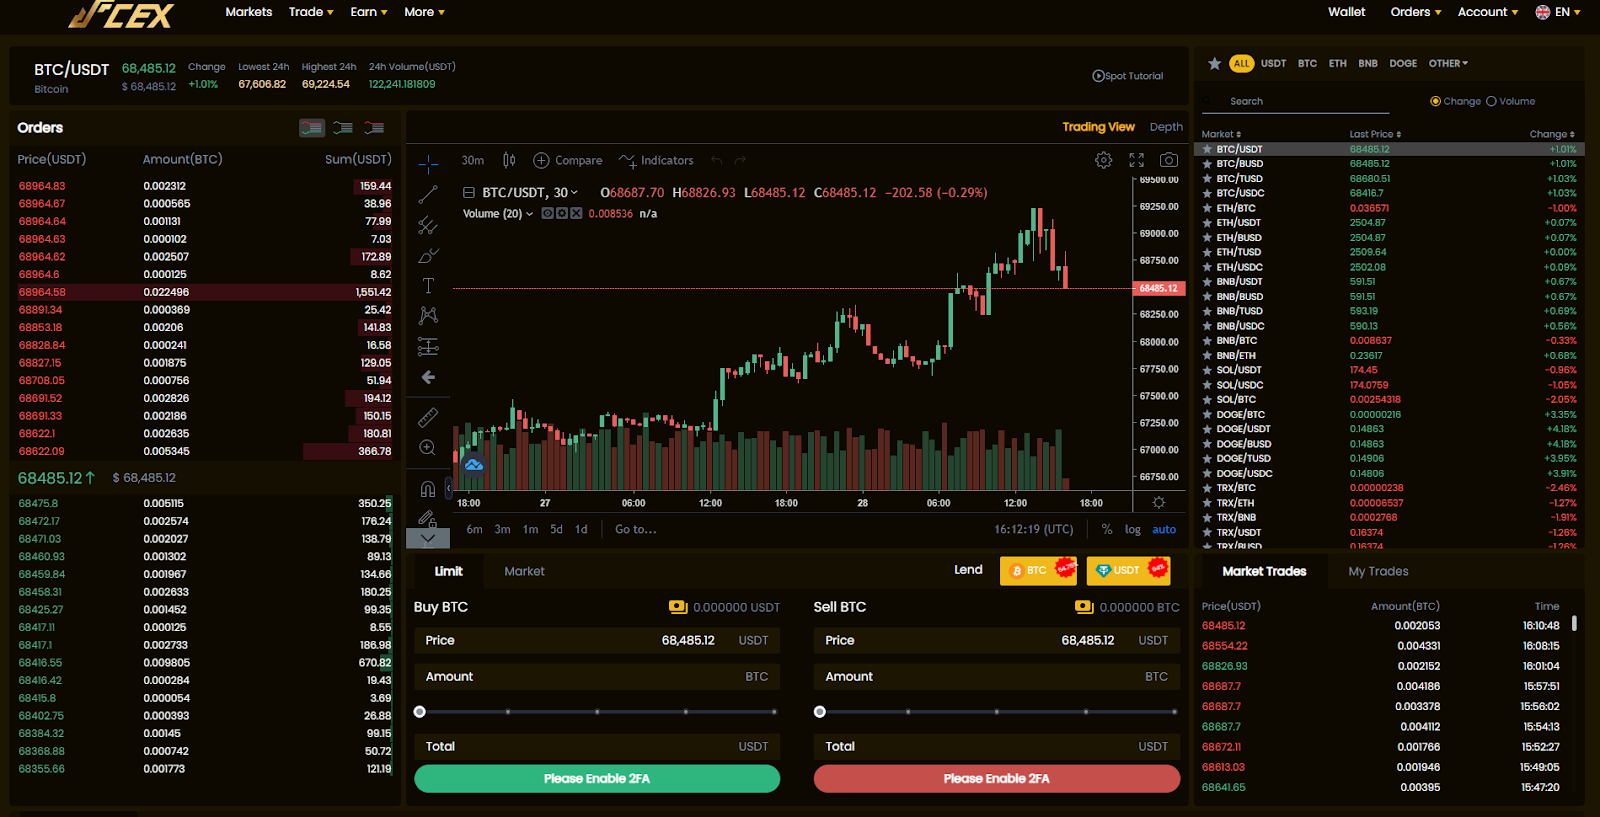Expand the OTHER markets filter
The image size is (1600, 817).
coord(1448,63)
